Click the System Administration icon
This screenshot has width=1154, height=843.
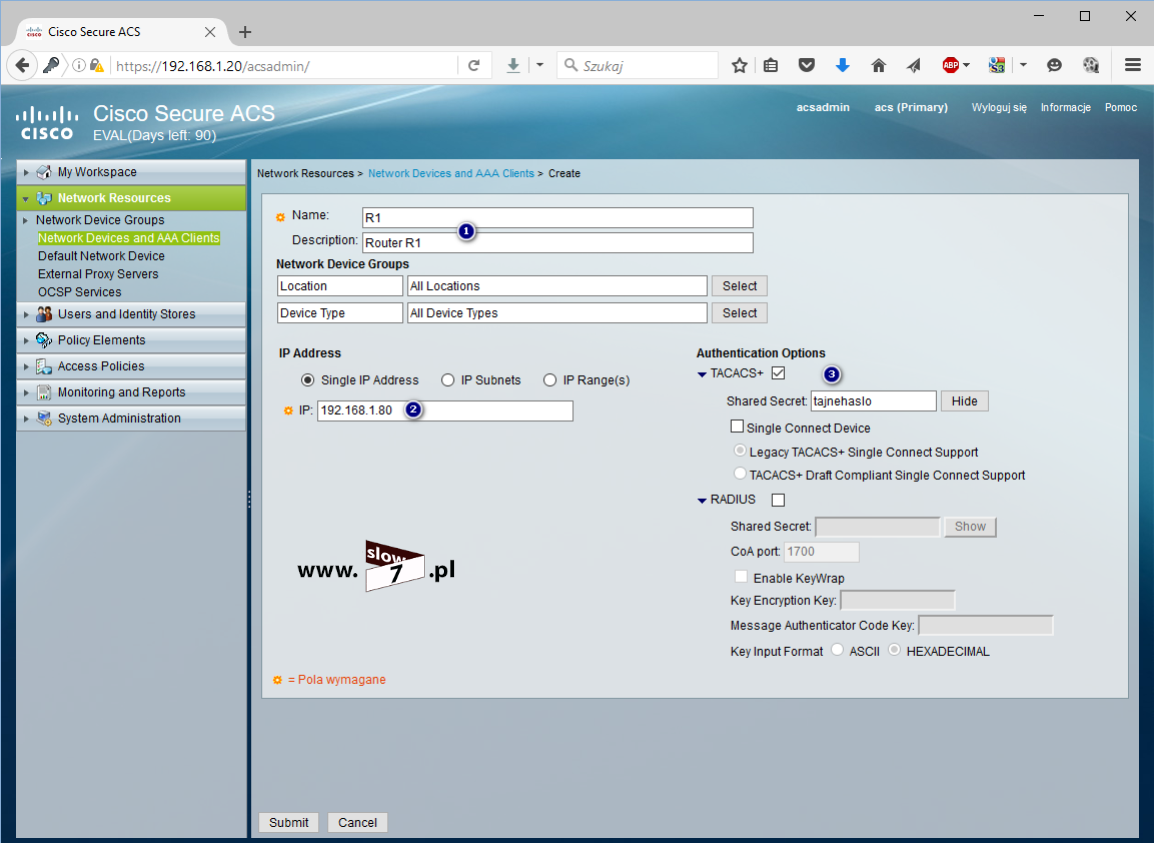click(44, 418)
